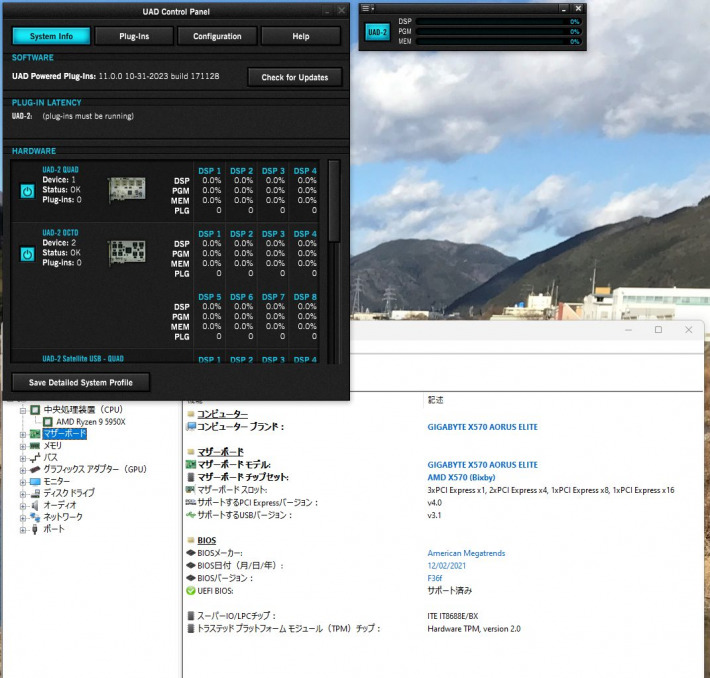Click the DSP usage meter bar
Viewport: 710px width, 678px height.
[497, 21]
